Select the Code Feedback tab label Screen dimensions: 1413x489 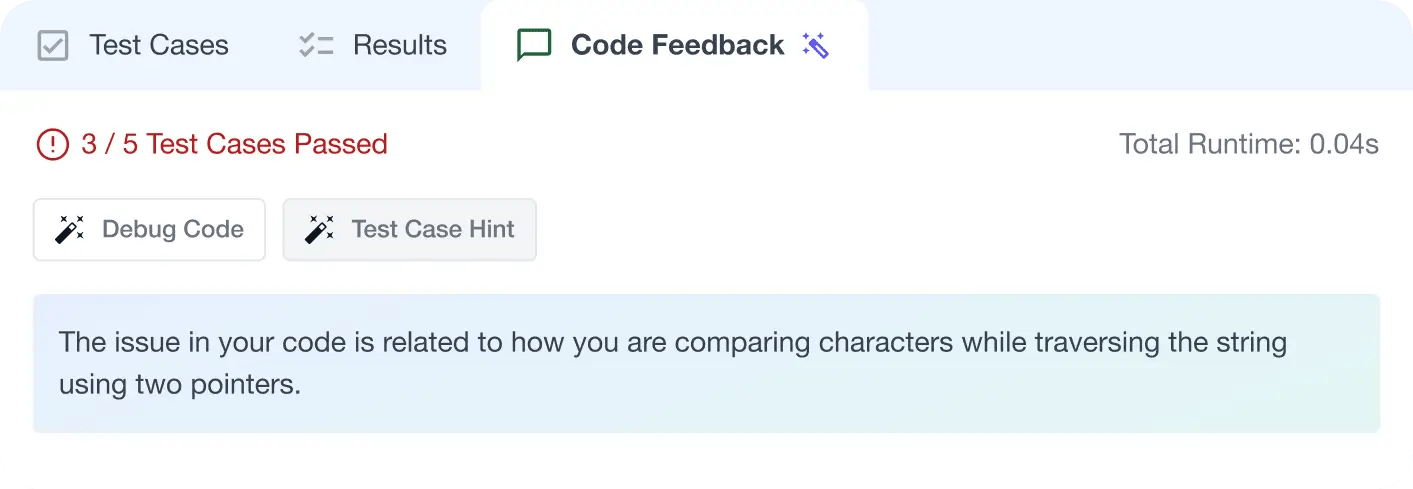677,46
